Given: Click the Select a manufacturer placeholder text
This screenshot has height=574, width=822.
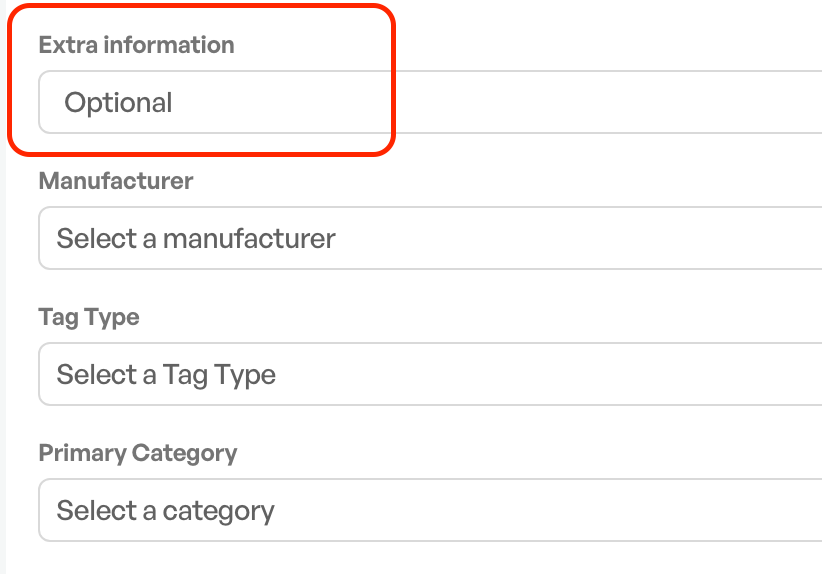Looking at the screenshot, I should coord(196,239).
